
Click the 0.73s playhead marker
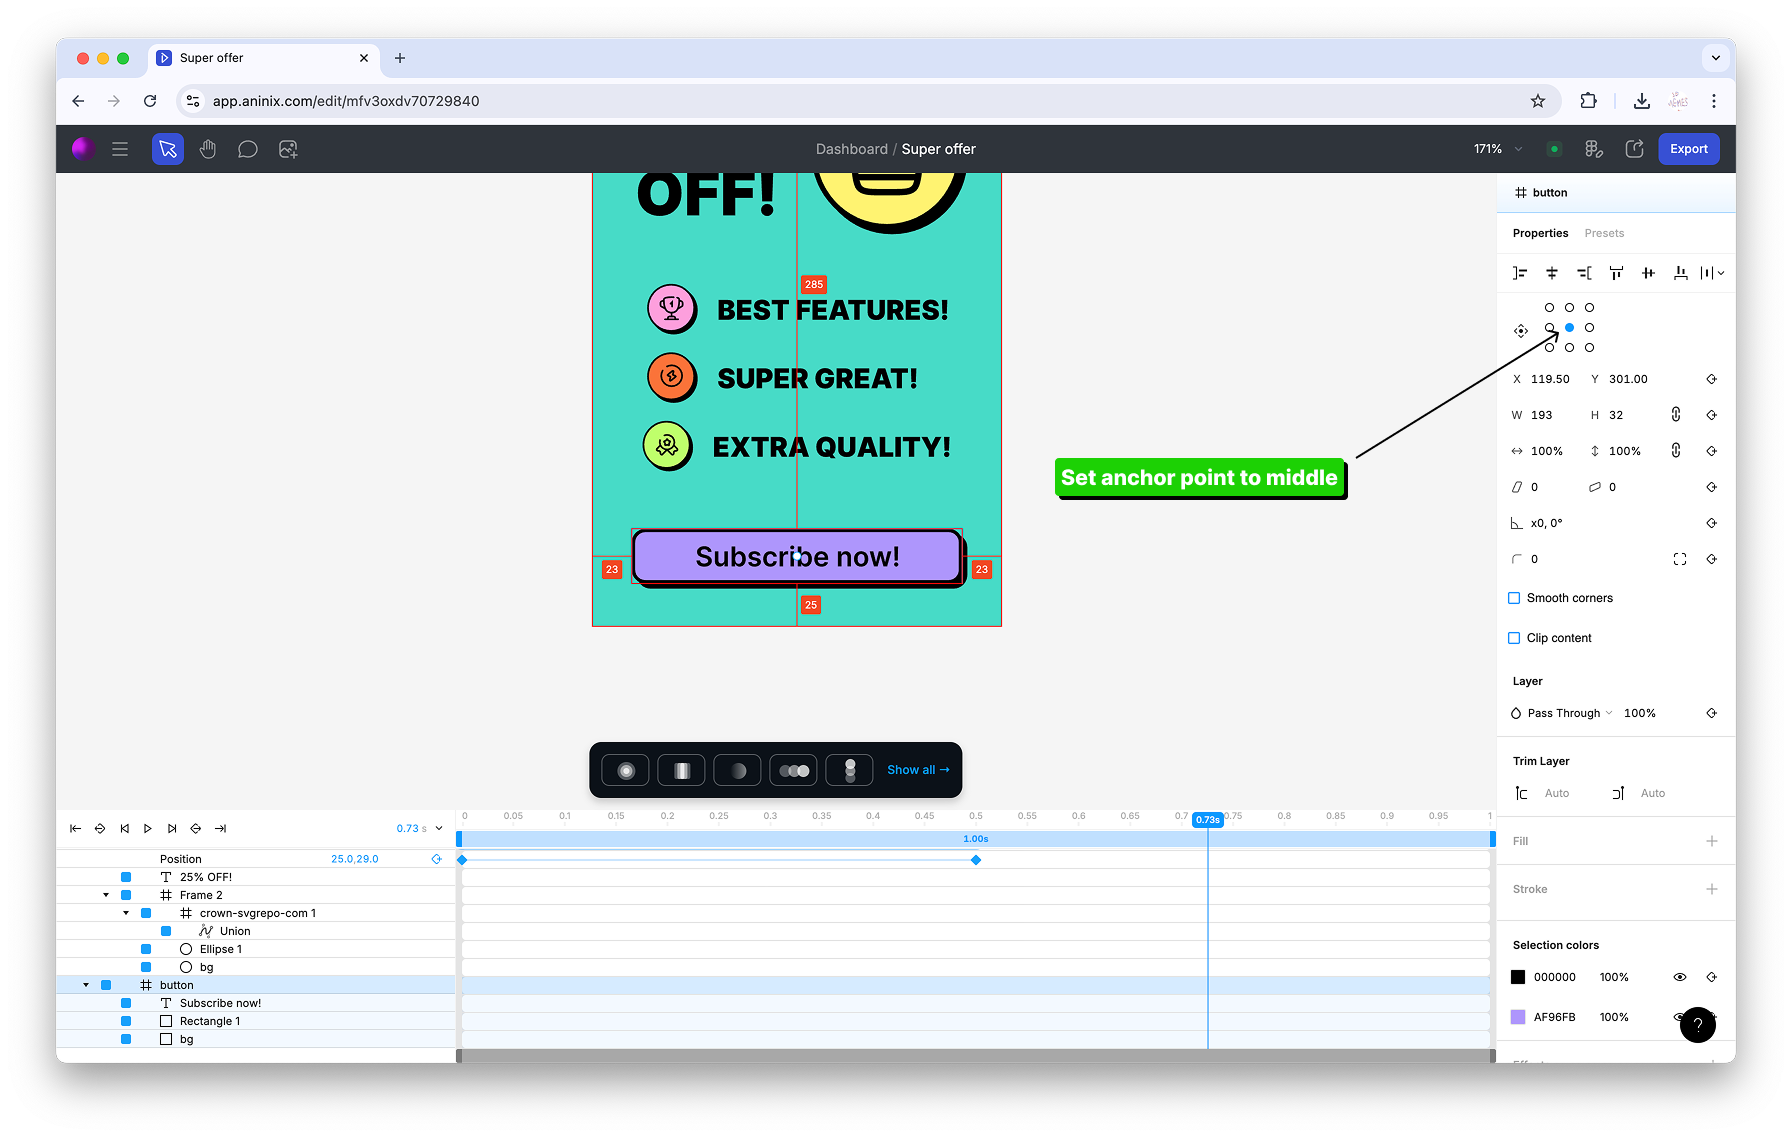(1208, 820)
